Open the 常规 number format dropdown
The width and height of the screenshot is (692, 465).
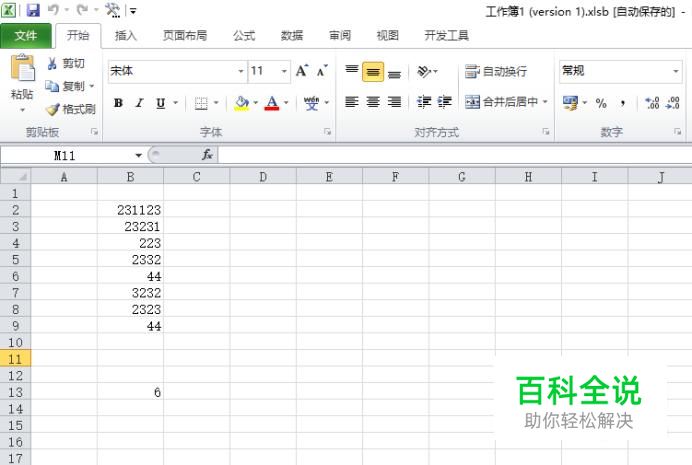click(676, 71)
